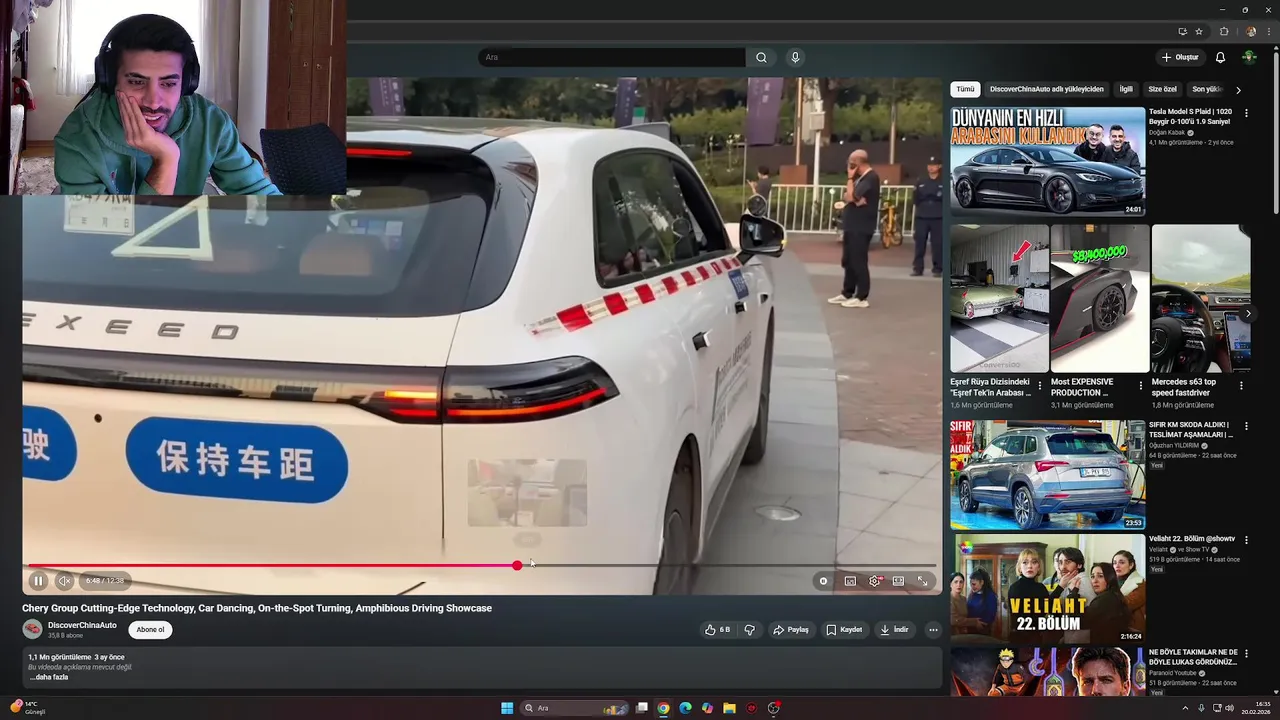Open Chrome profile avatar in toolbar
Viewport: 1280px width, 720px height.
1250,31
